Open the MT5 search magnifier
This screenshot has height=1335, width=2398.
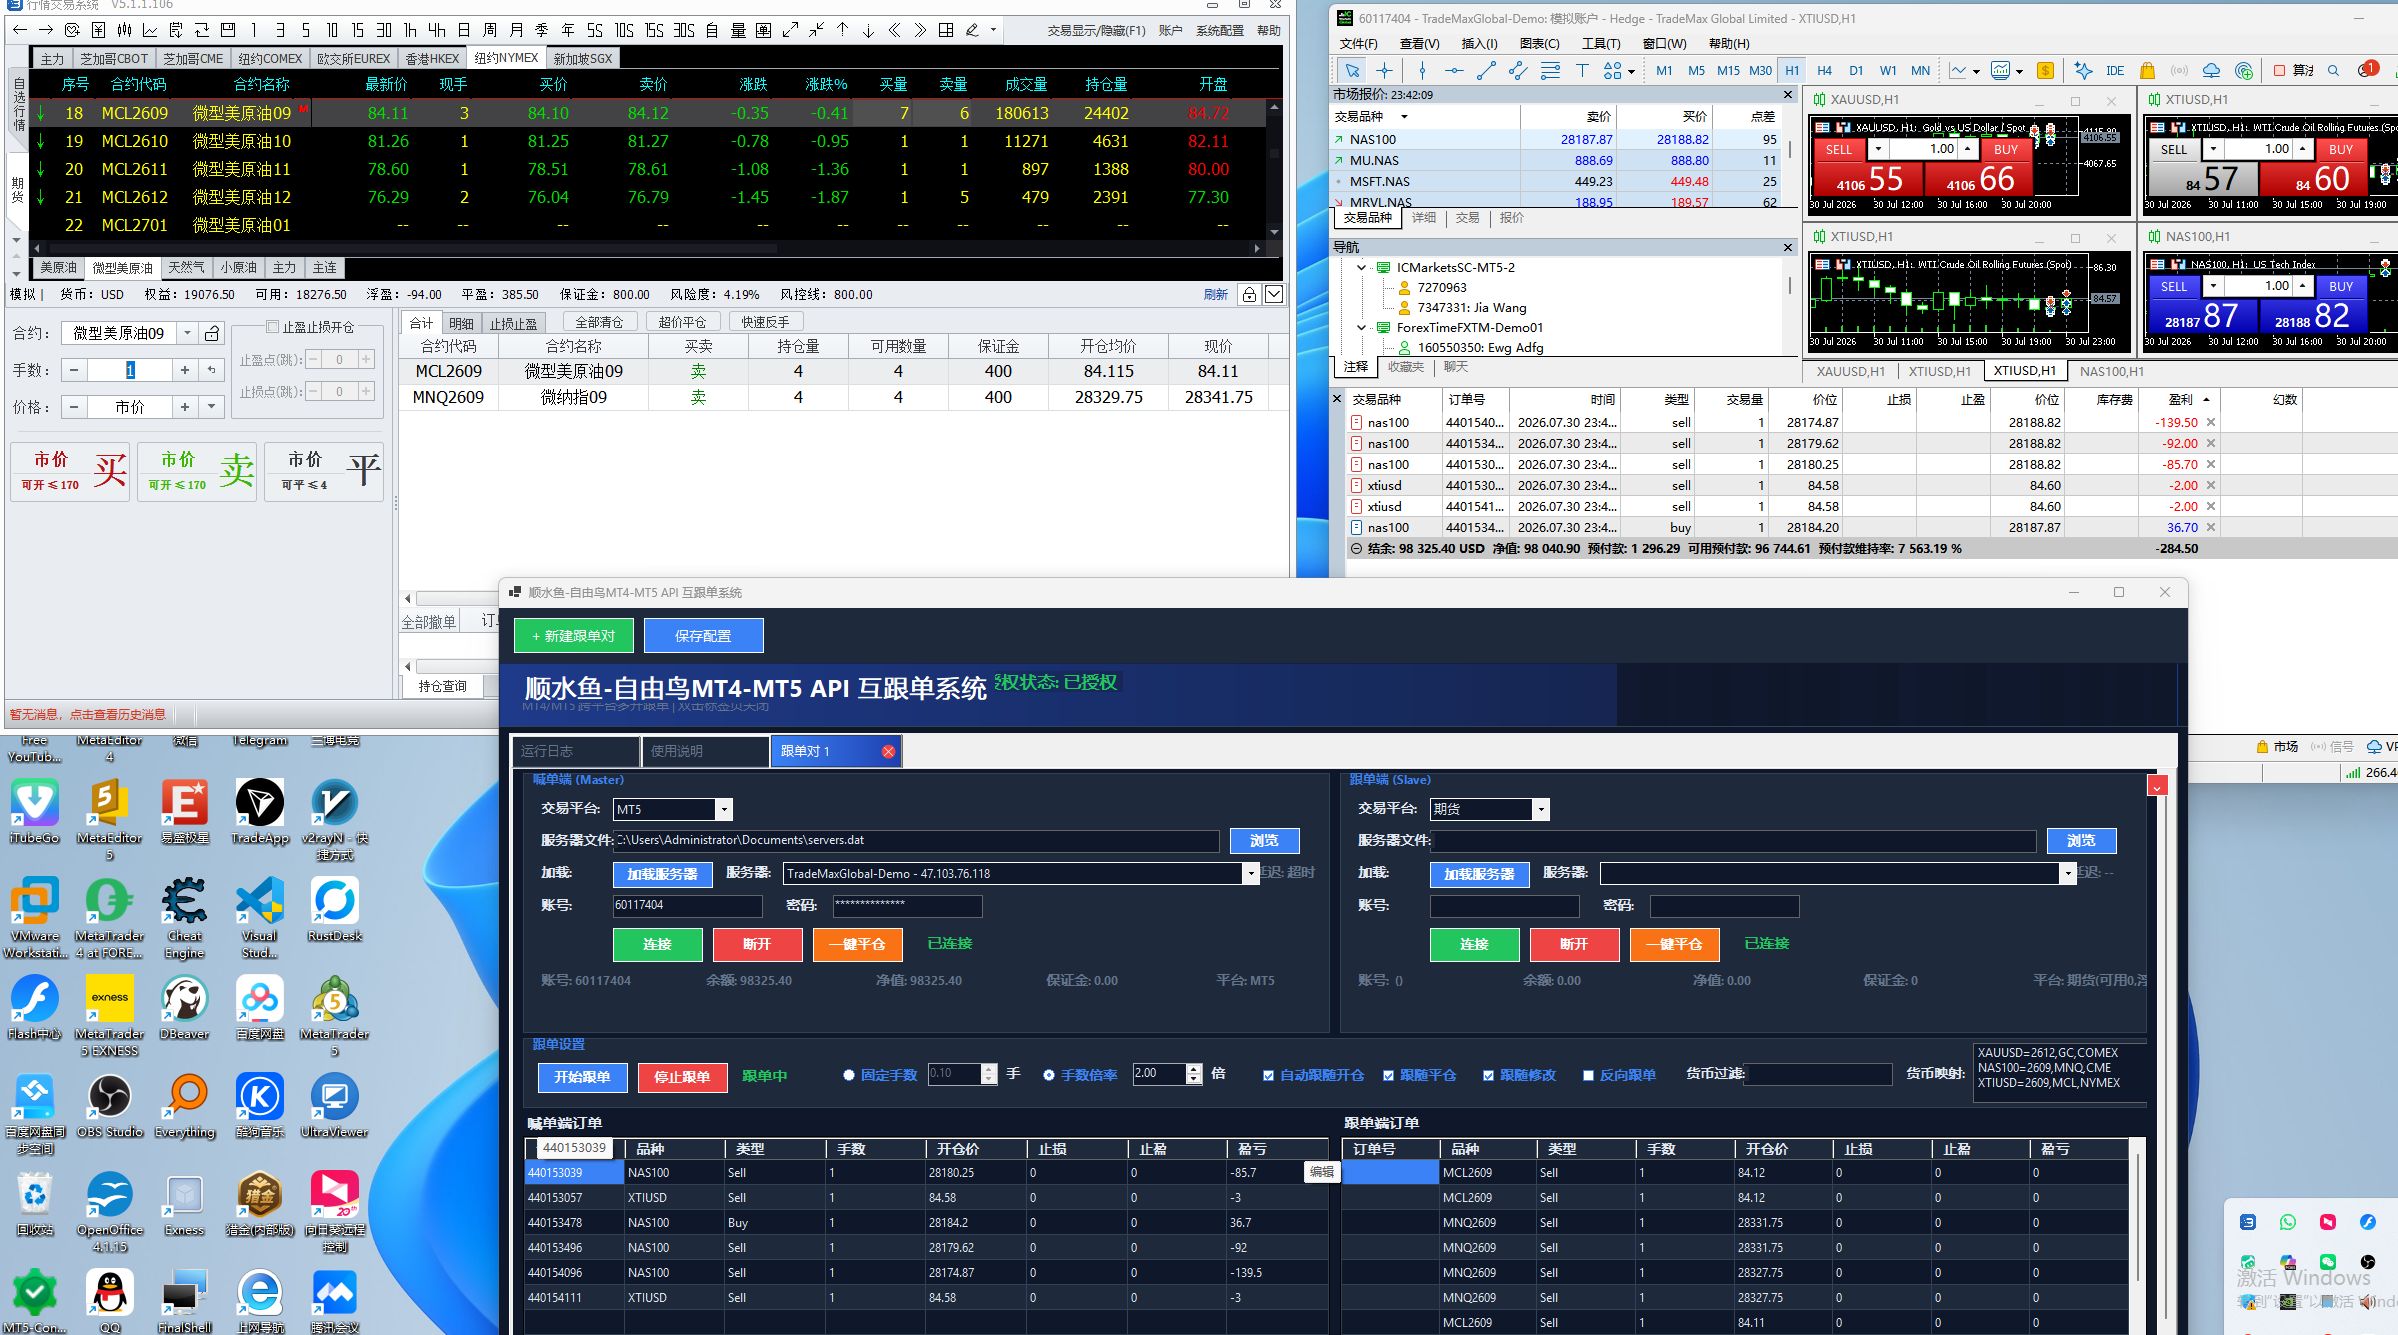coord(2333,70)
